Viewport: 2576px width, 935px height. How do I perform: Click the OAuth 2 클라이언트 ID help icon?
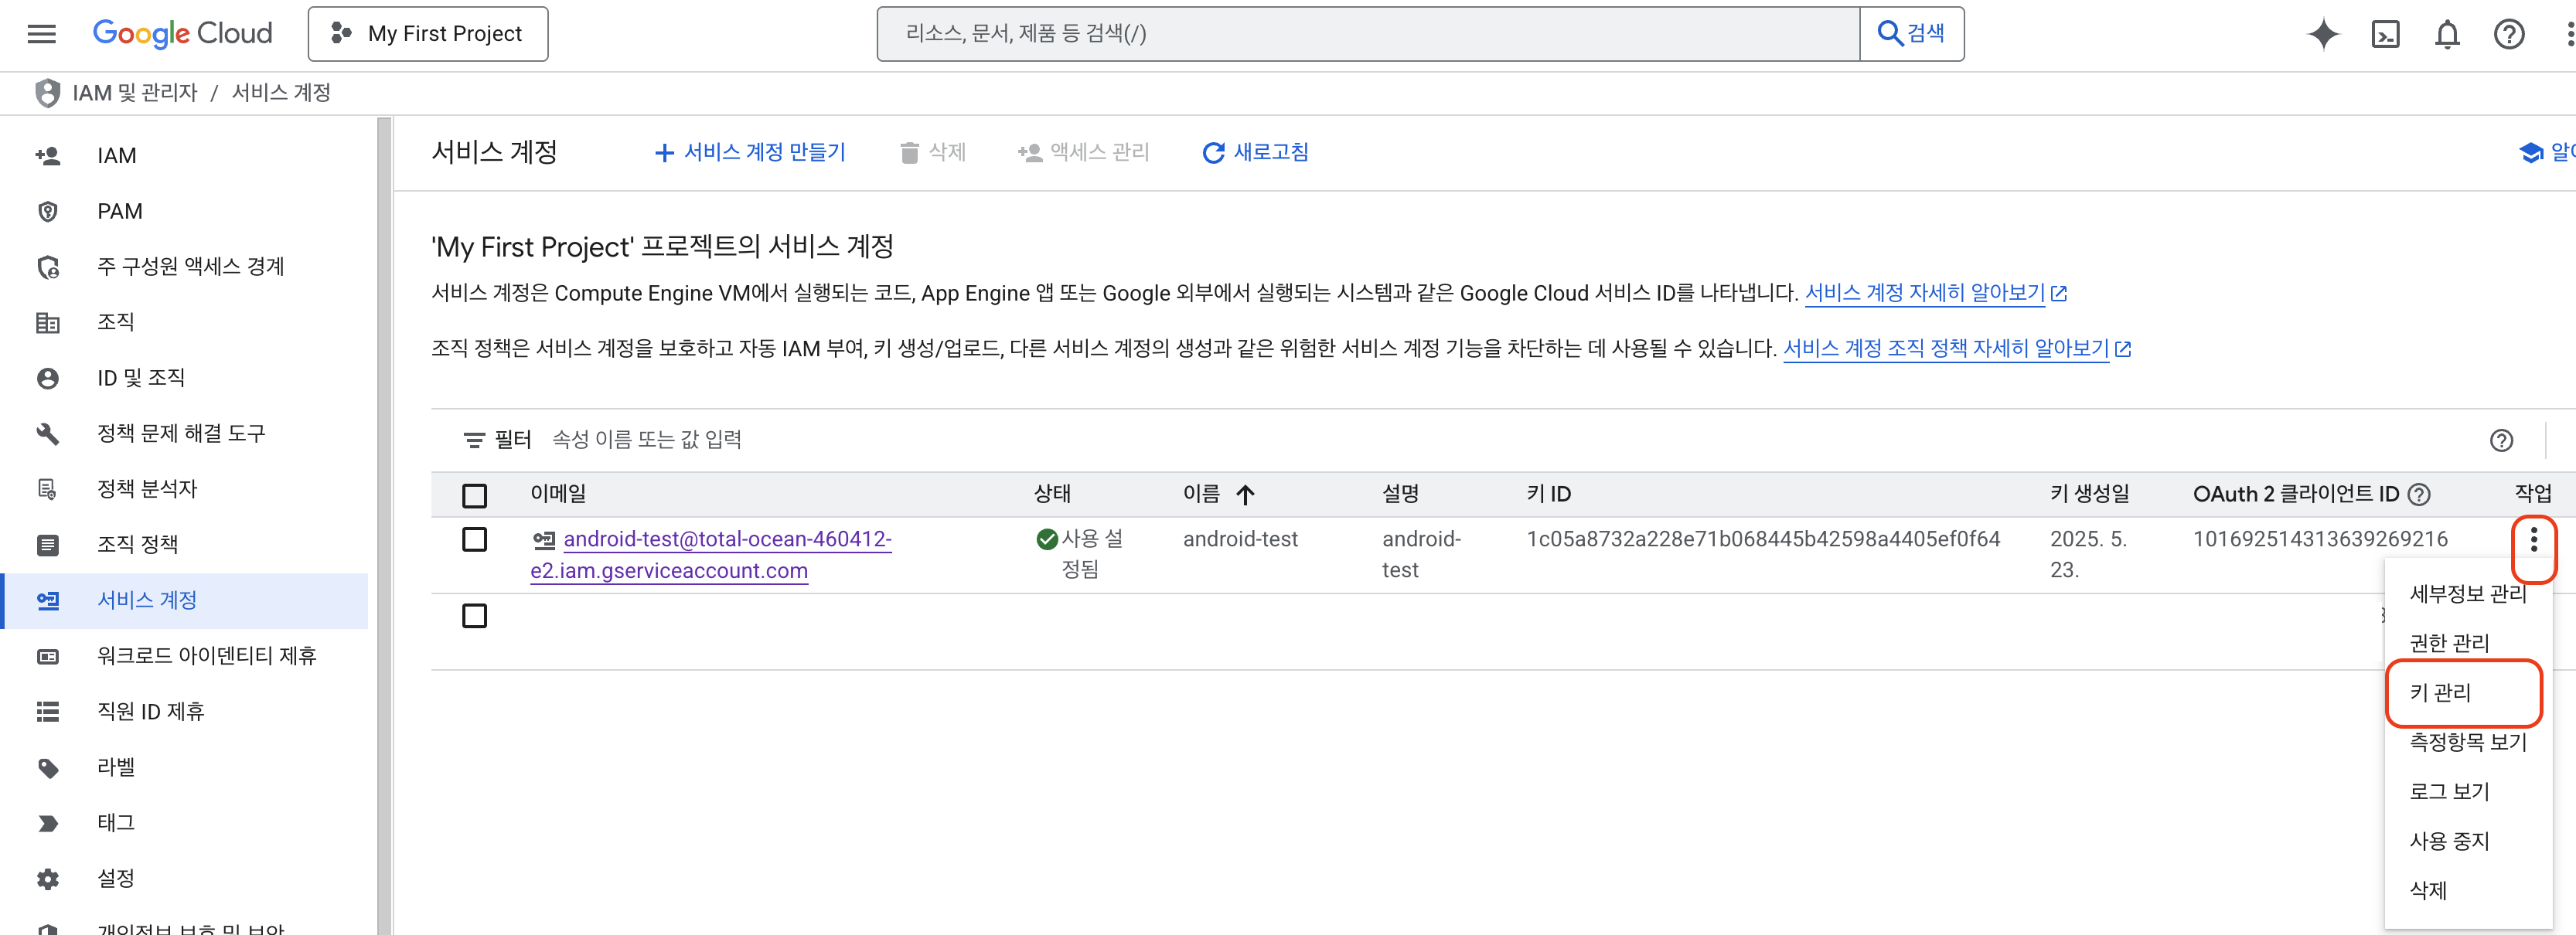(x=2419, y=494)
